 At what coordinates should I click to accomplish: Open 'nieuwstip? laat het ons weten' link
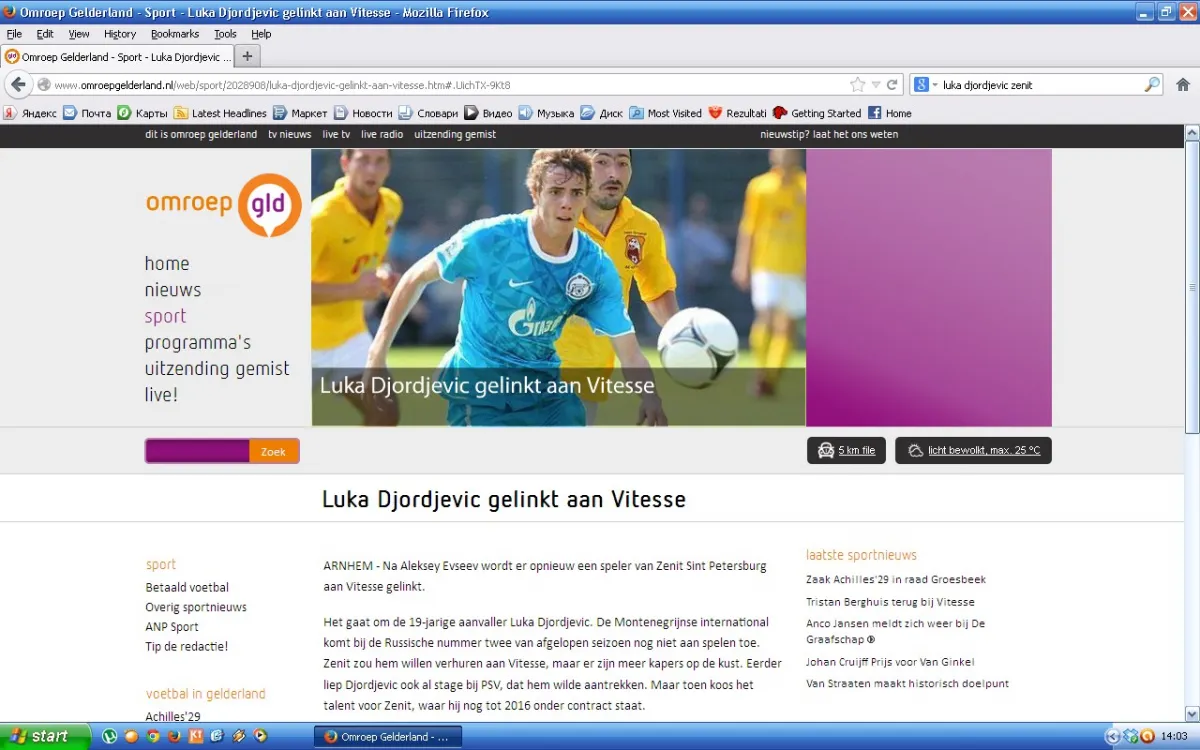click(x=829, y=134)
